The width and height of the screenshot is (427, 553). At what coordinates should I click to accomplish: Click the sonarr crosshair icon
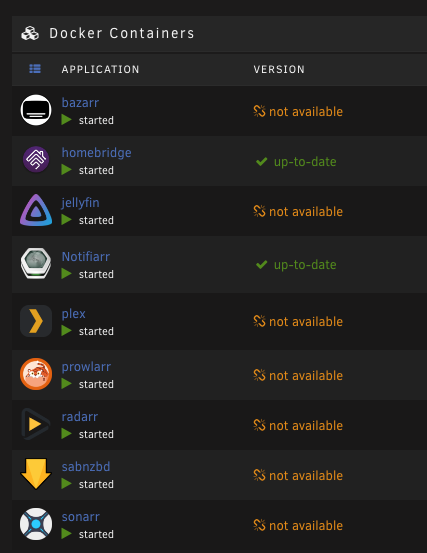36,524
